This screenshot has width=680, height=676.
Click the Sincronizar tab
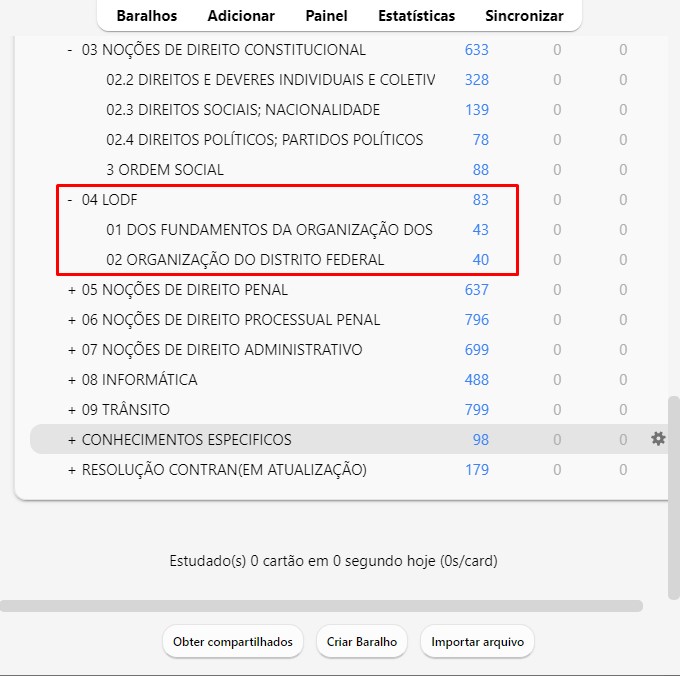524,16
